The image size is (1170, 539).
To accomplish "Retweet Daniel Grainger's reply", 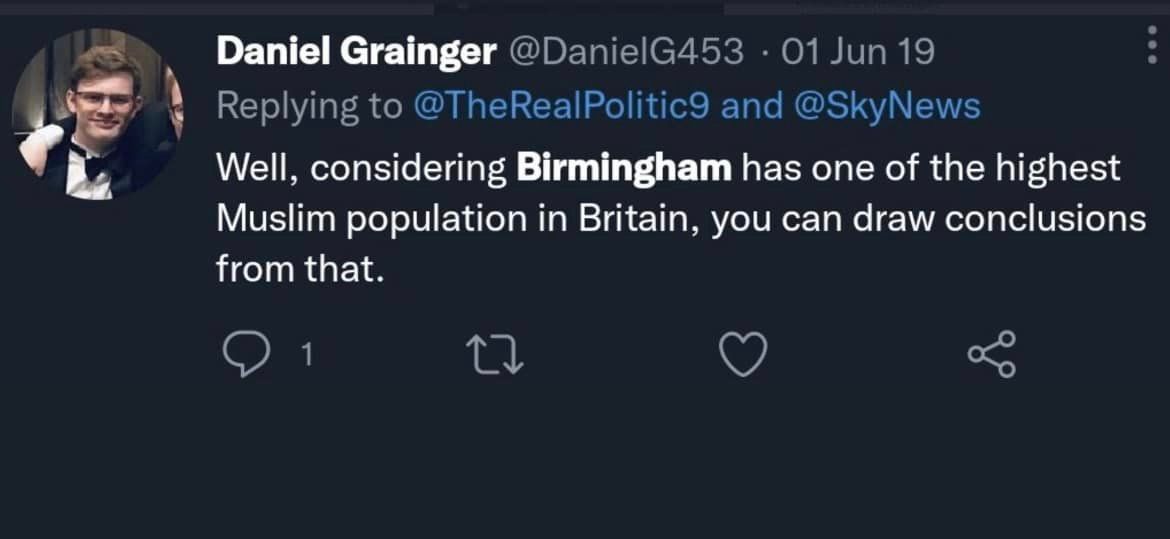I will (496, 354).
